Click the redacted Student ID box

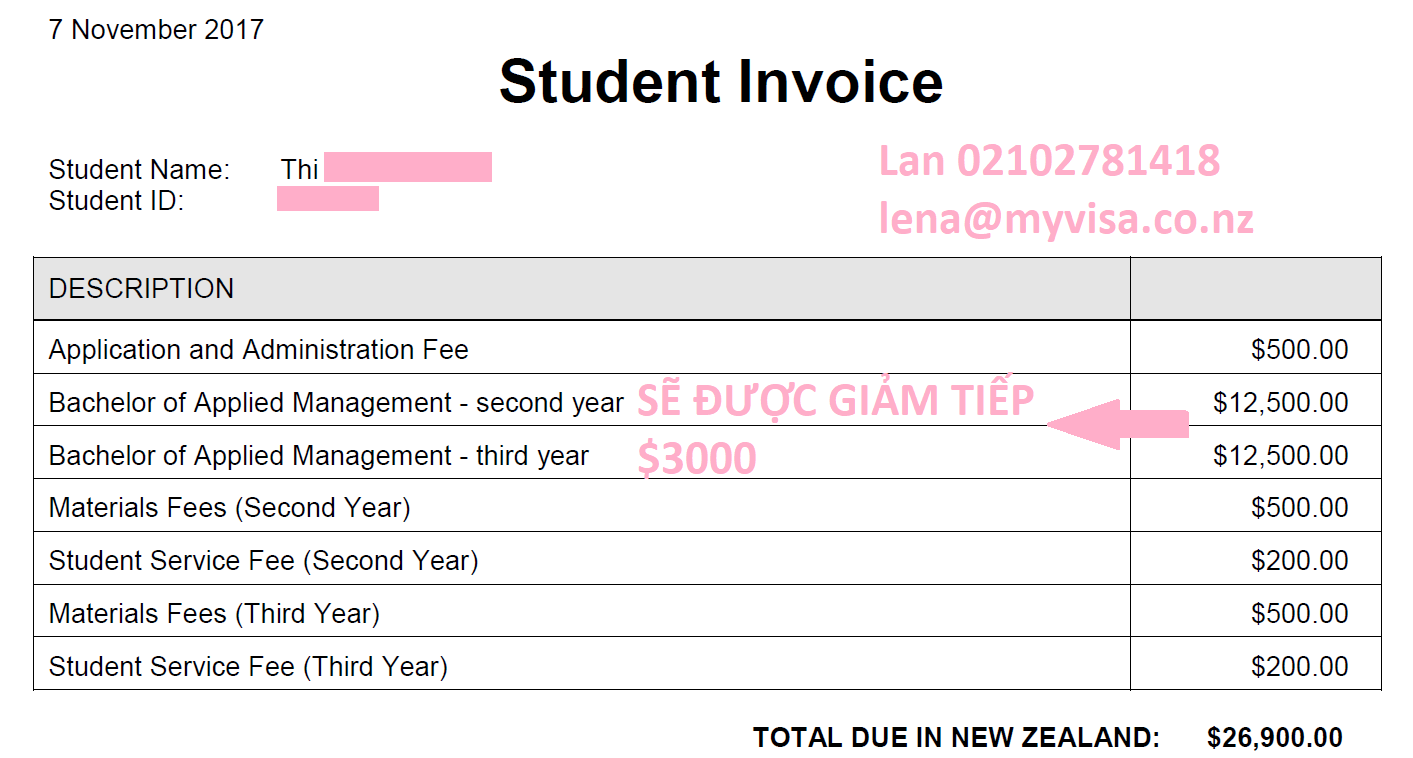pos(328,198)
